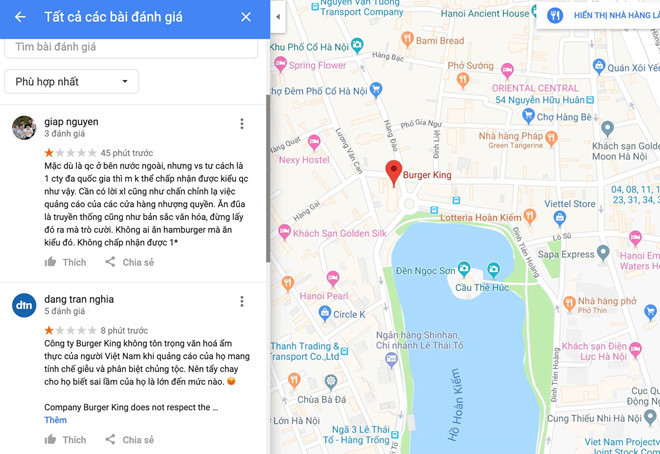The height and width of the screenshot is (454, 660).
Task: Like giap nguyen's review with Thích
Action: 65,262
